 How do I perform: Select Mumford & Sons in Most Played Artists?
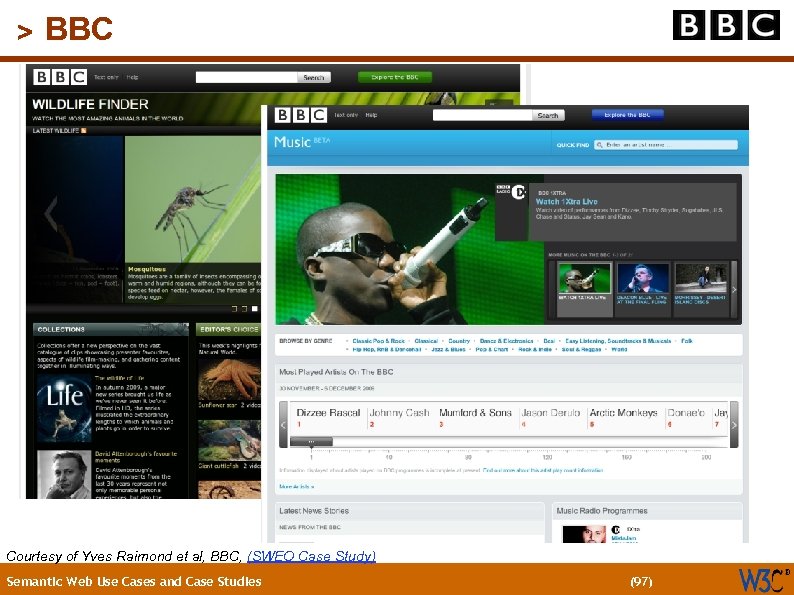click(x=475, y=413)
